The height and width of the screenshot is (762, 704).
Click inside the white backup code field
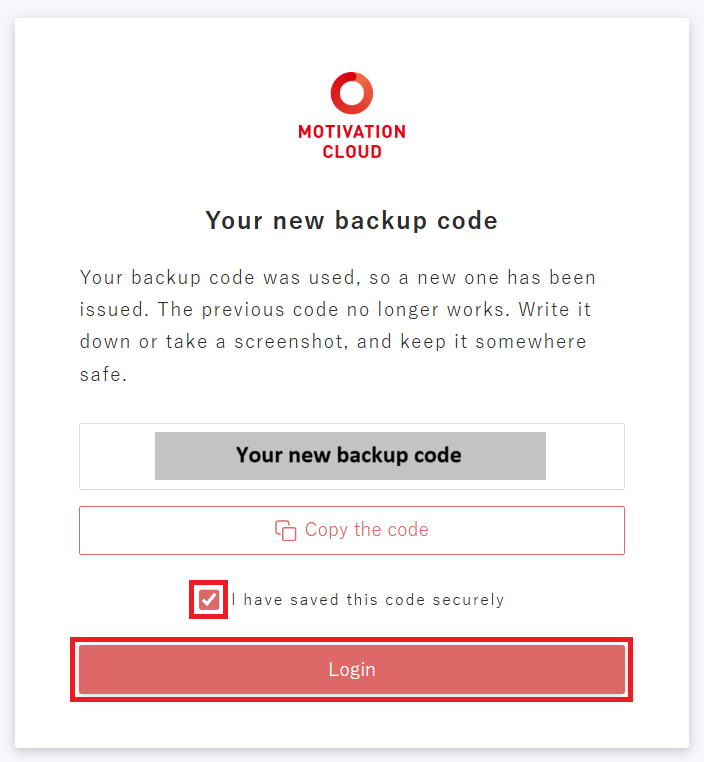[352, 456]
